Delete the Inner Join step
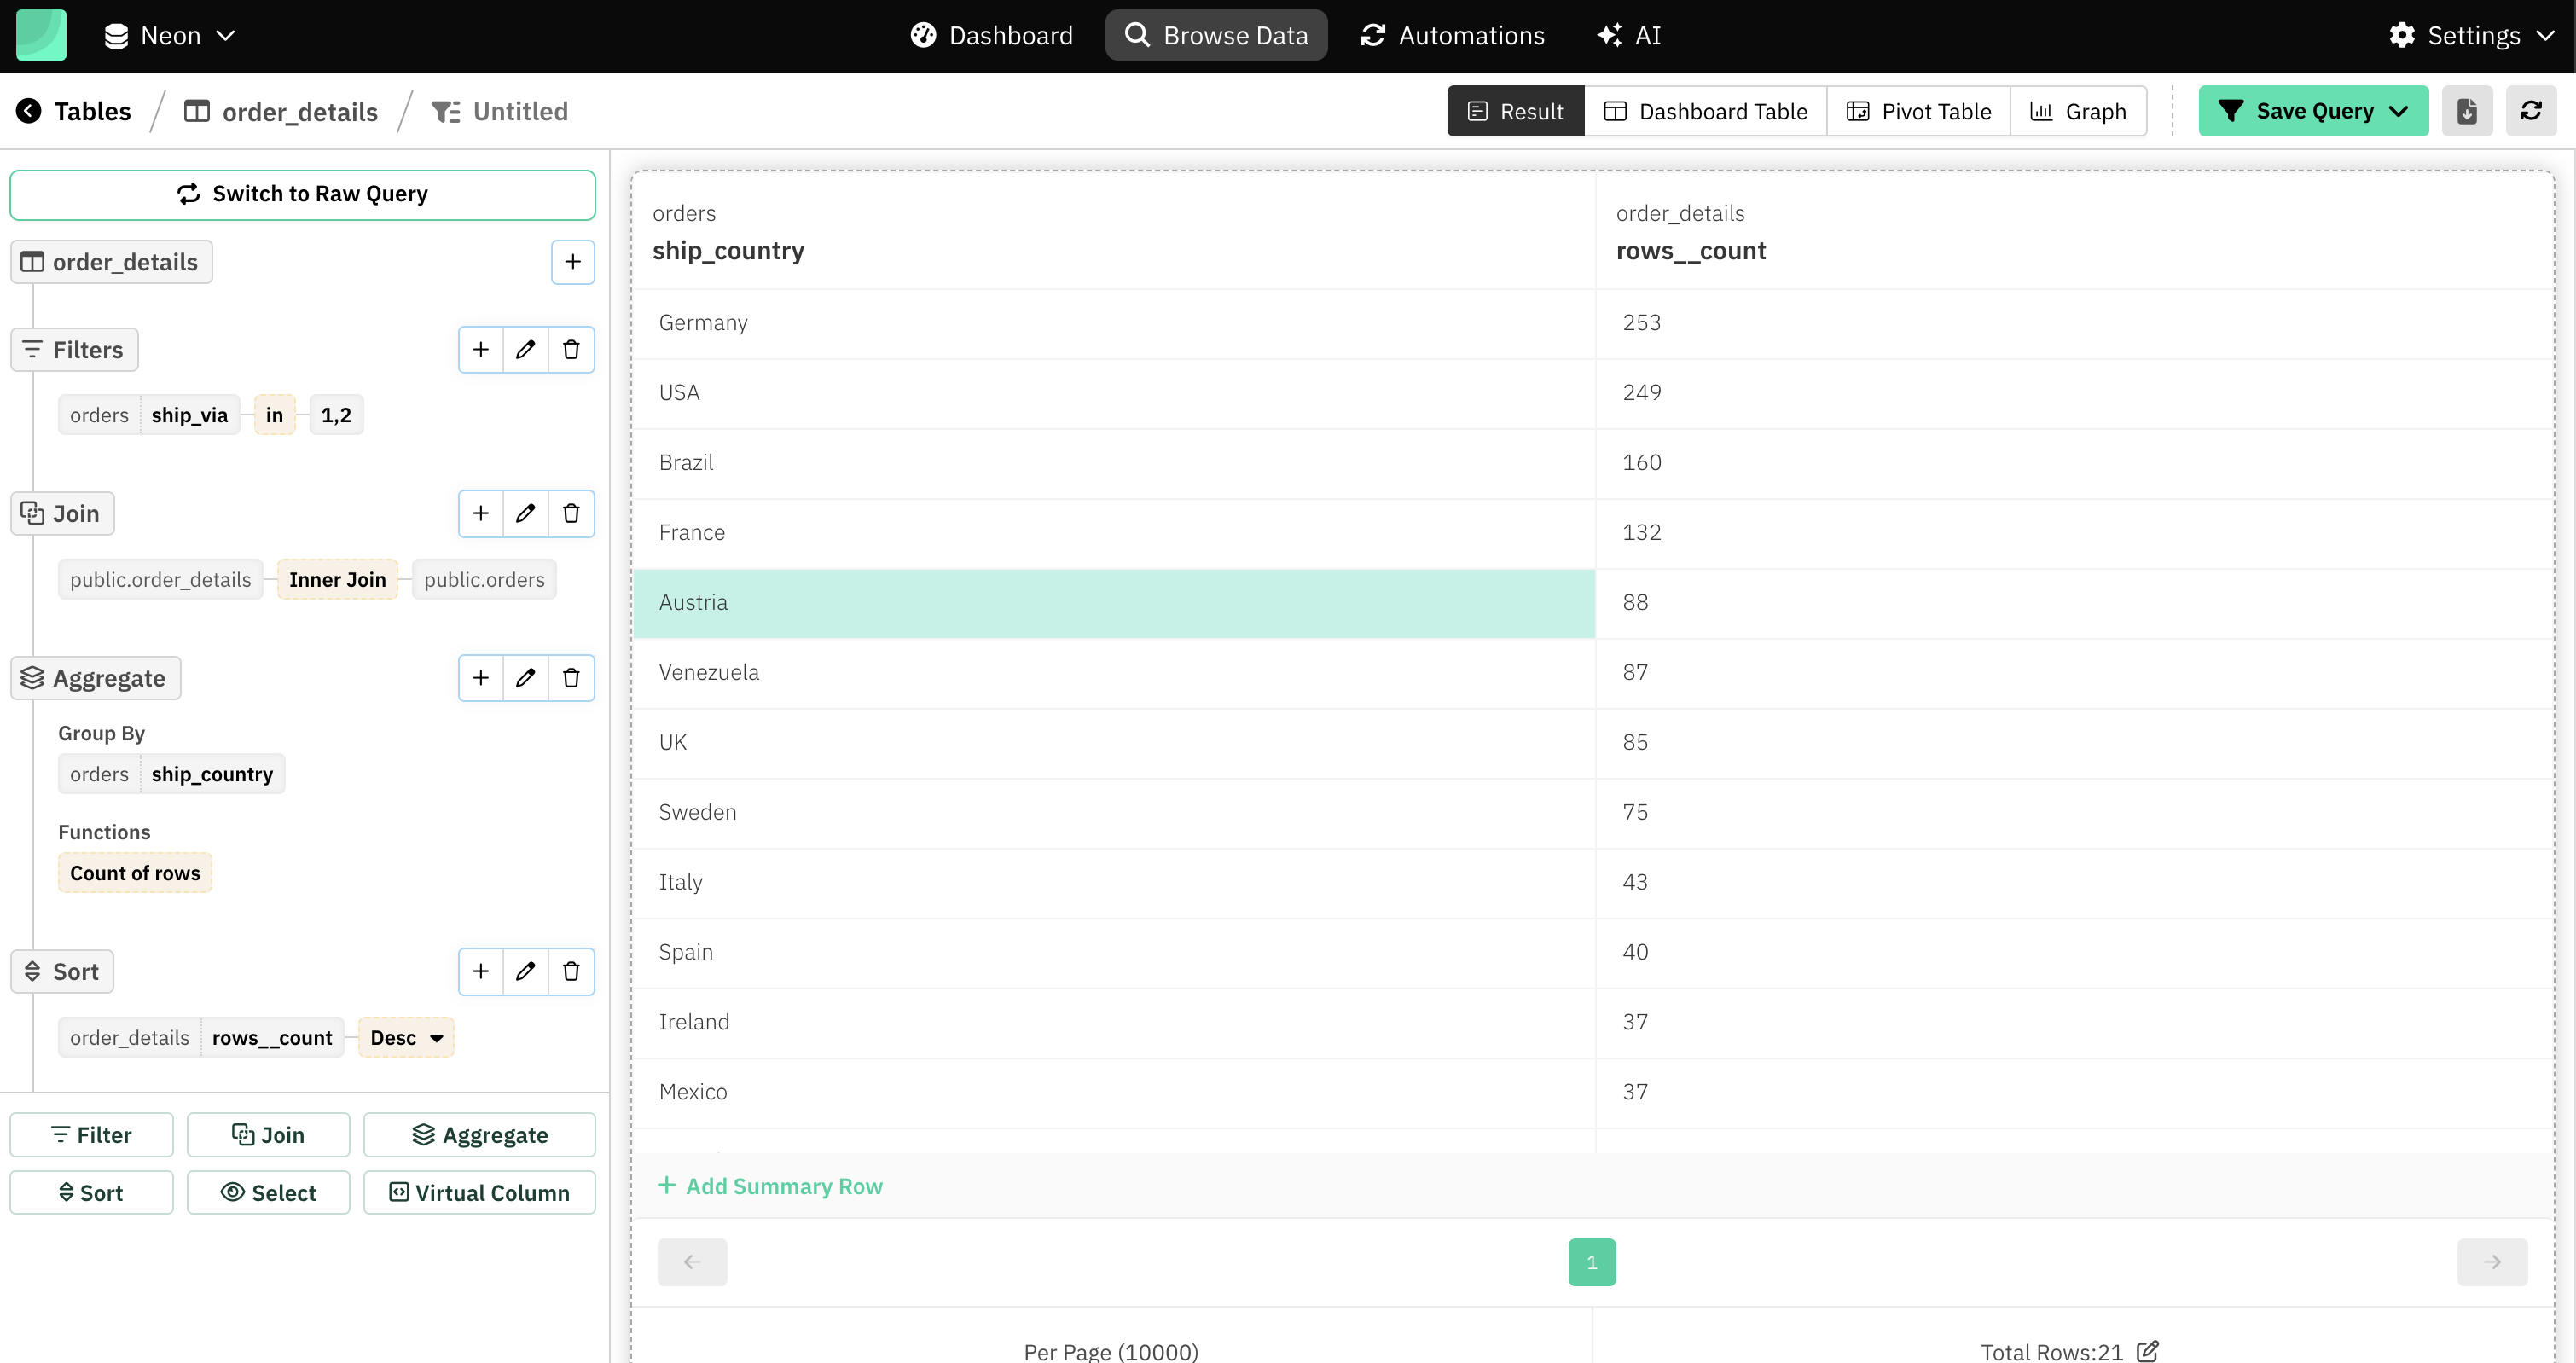Screen dimensions: 2576x1363 click(x=571, y=513)
